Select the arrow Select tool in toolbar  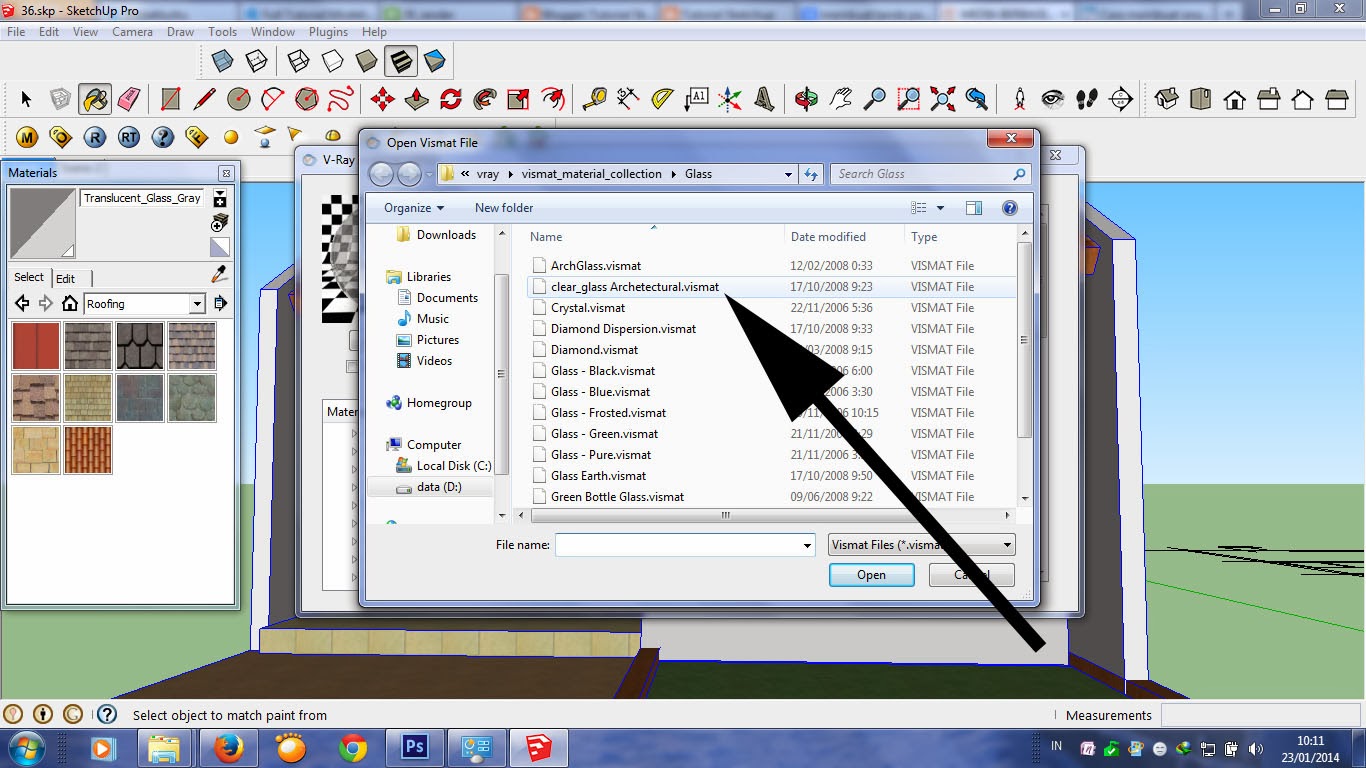pyautogui.click(x=26, y=99)
